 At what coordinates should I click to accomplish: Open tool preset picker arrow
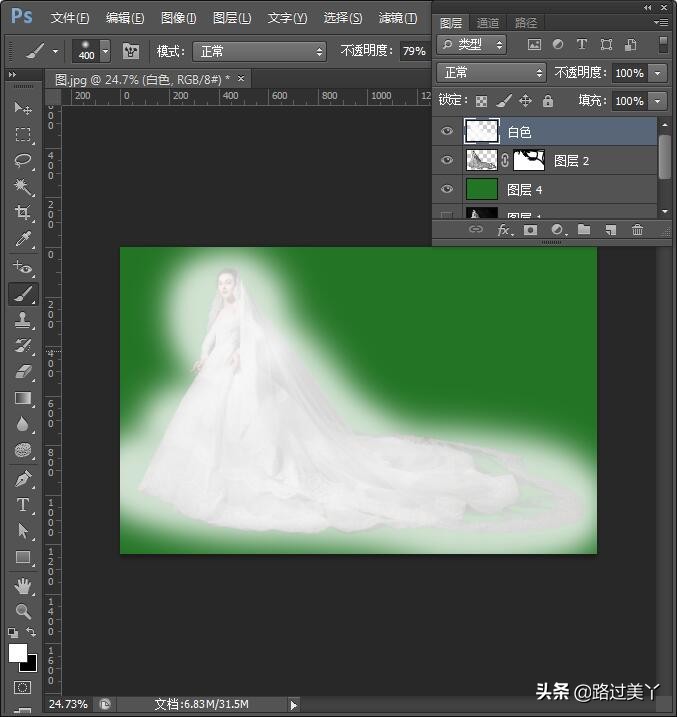[x=55, y=51]
